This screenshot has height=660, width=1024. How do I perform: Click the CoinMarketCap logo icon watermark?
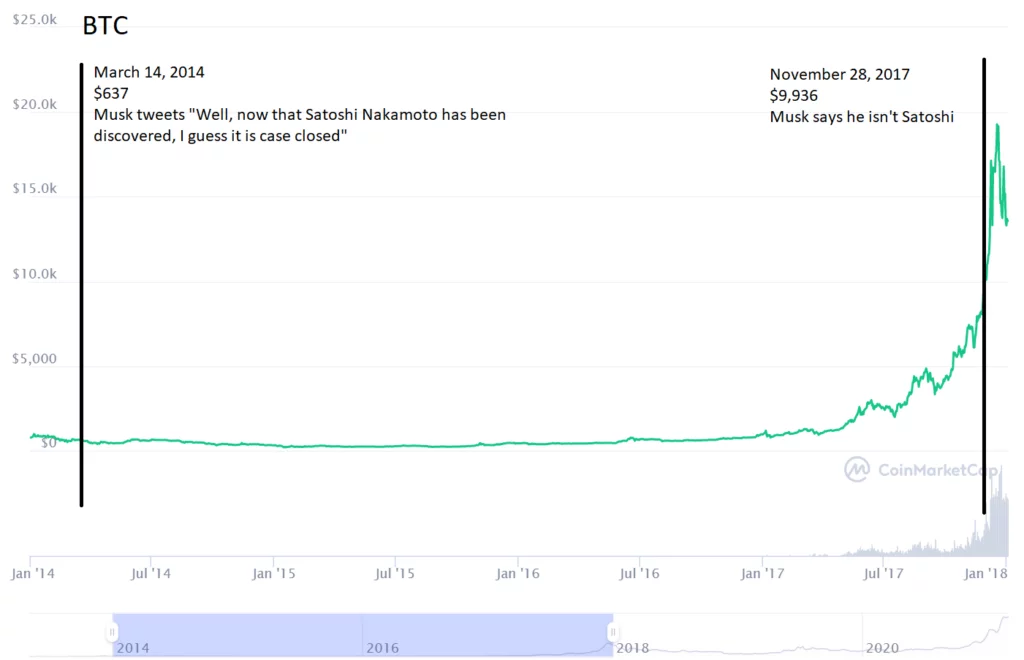click(857, 468)
